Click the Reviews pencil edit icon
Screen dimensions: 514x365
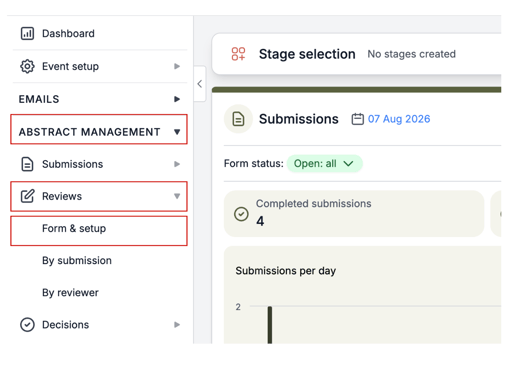27,196
